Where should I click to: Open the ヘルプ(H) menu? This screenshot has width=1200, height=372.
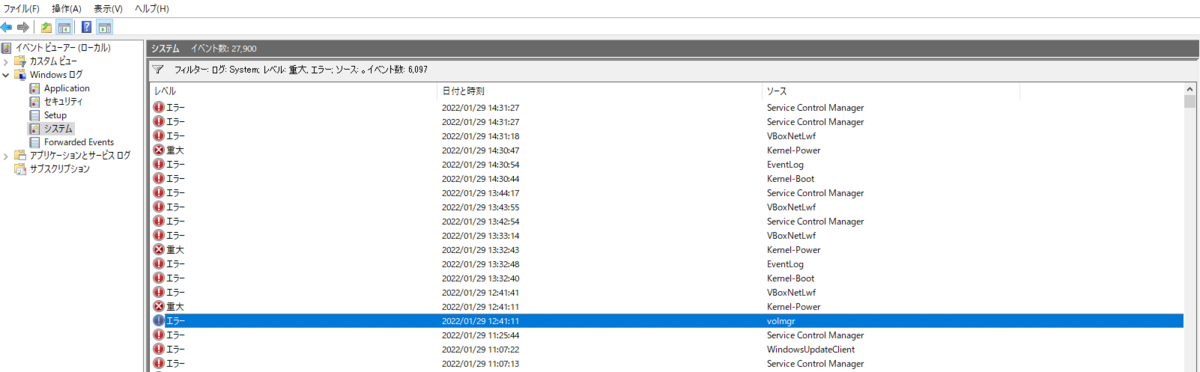click(x=152, y=8)
